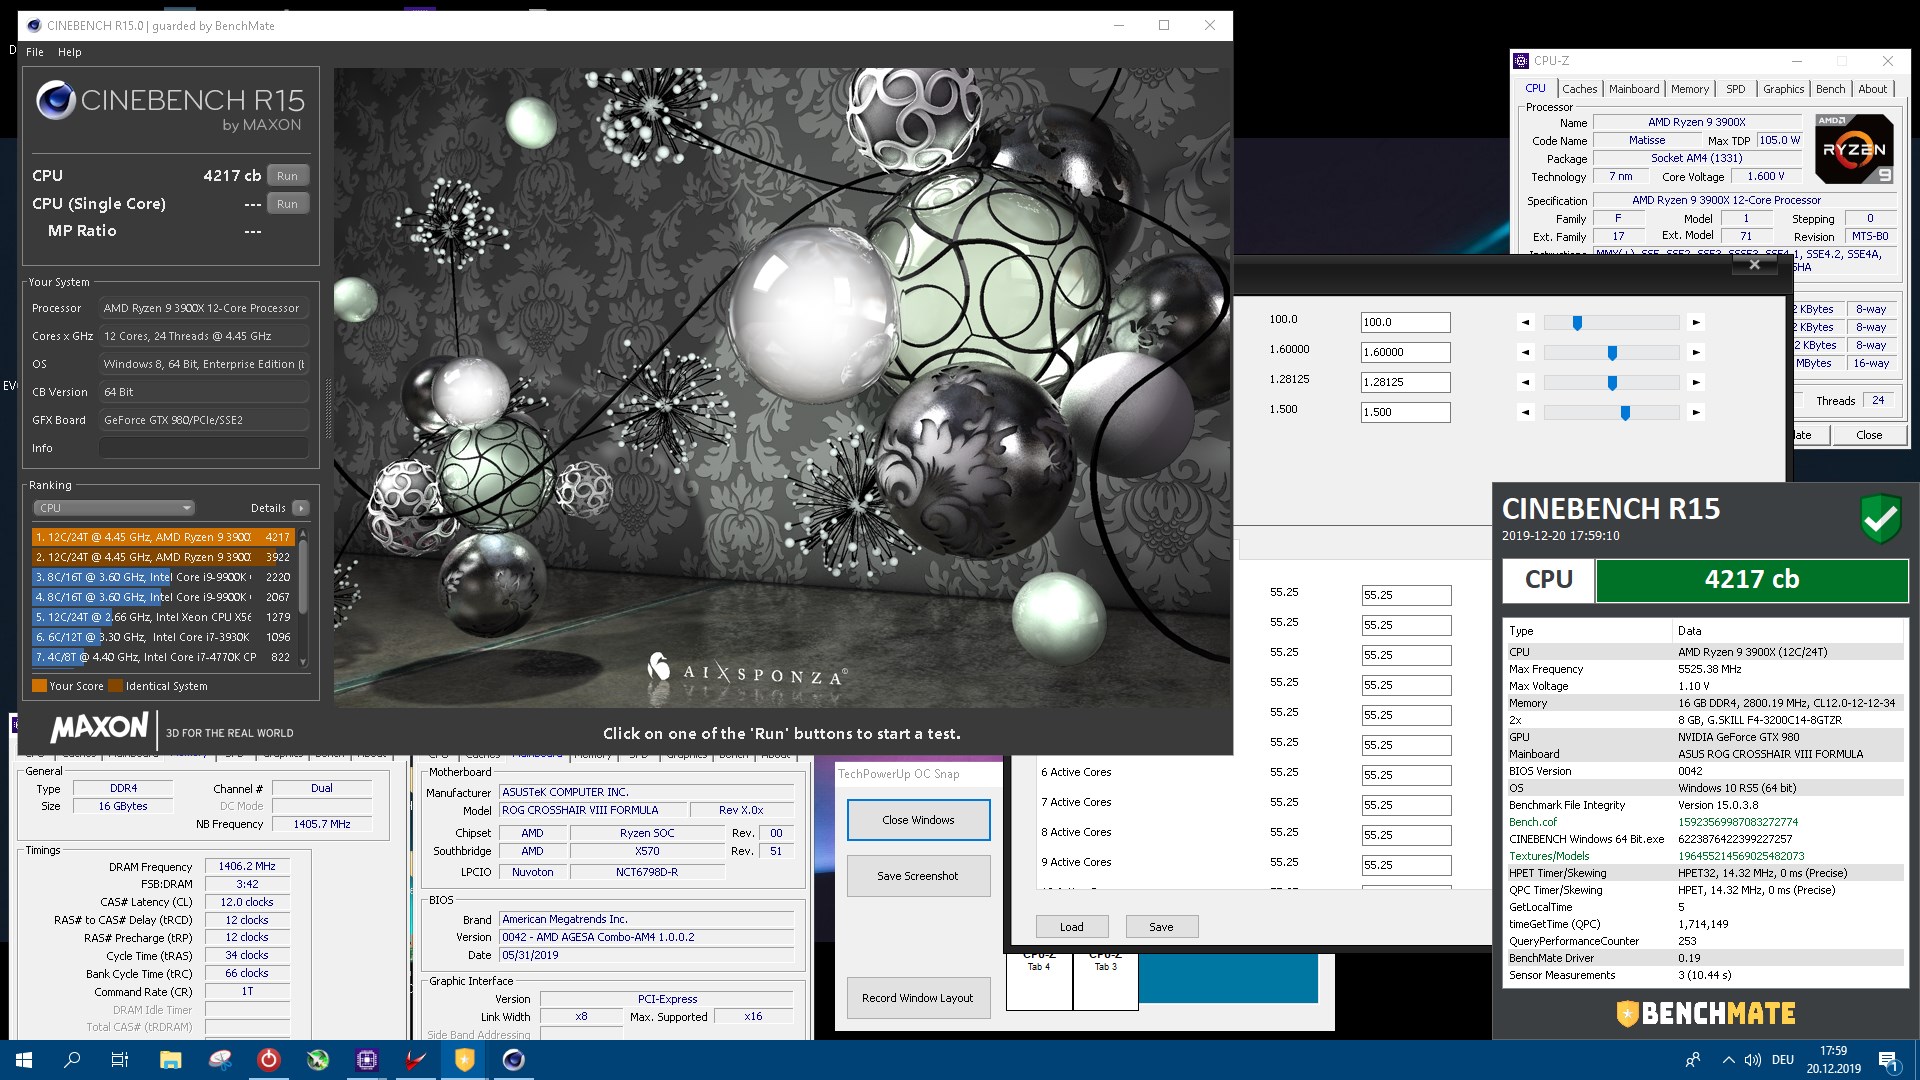Switch to Caches tab in CPU-Z
Screen dimensions: 1920x1080
click(x=1580, y=89)
